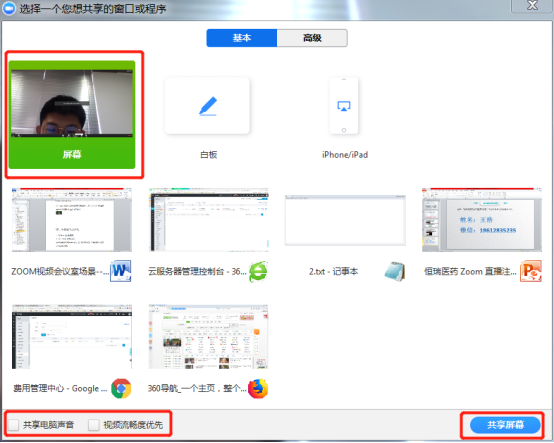Switch to the 基本 tab
The height and width of the screenshot is (443, 554).
(x=242, y=38)
